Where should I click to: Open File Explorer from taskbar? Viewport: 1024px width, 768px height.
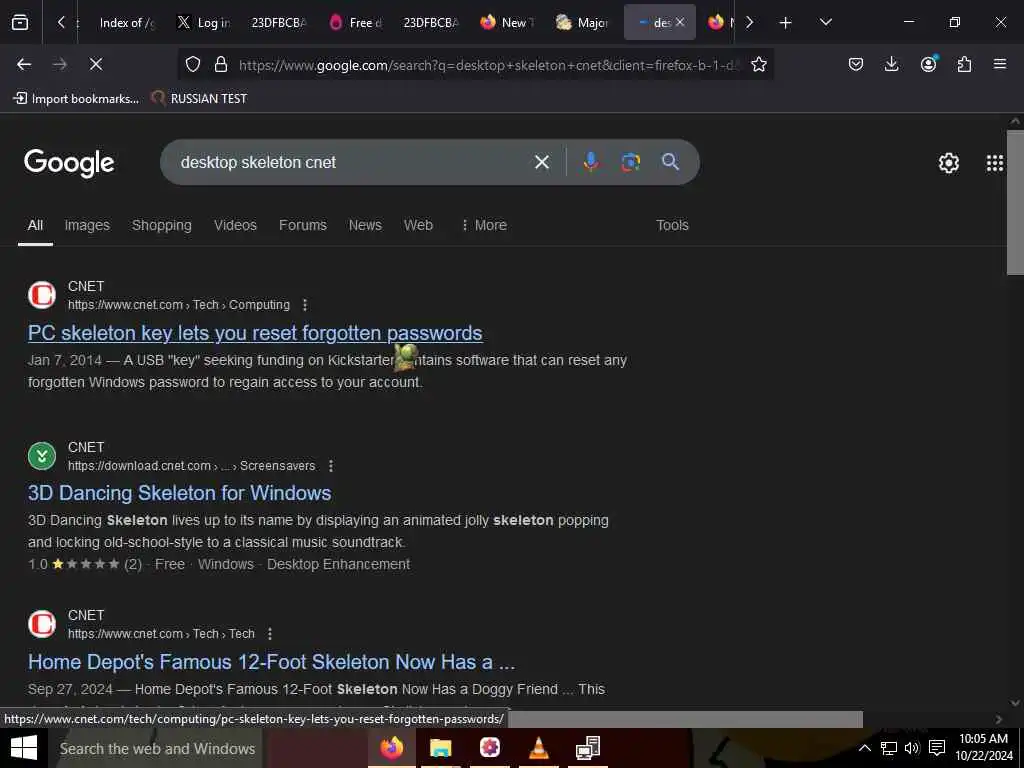pos(441,748)
